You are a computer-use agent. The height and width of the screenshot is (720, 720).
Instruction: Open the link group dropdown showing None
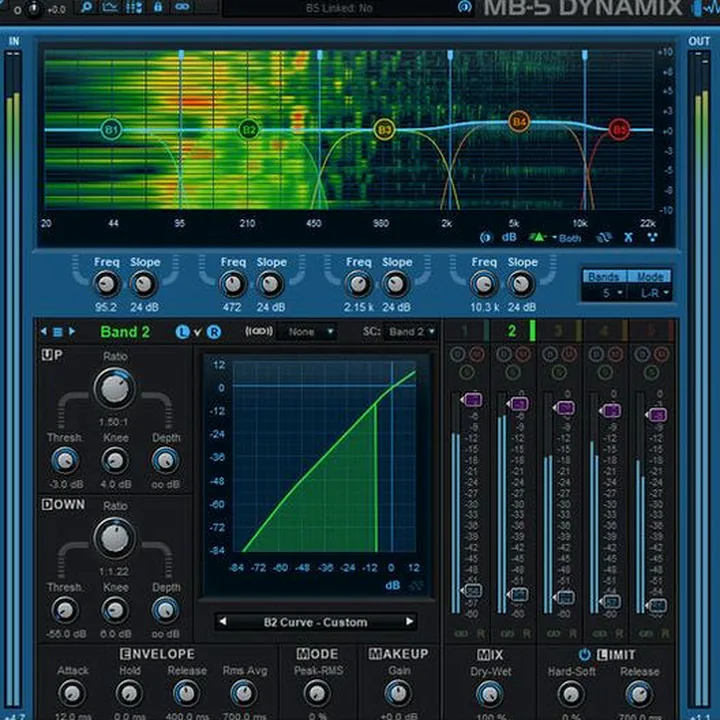pos(308,332)
